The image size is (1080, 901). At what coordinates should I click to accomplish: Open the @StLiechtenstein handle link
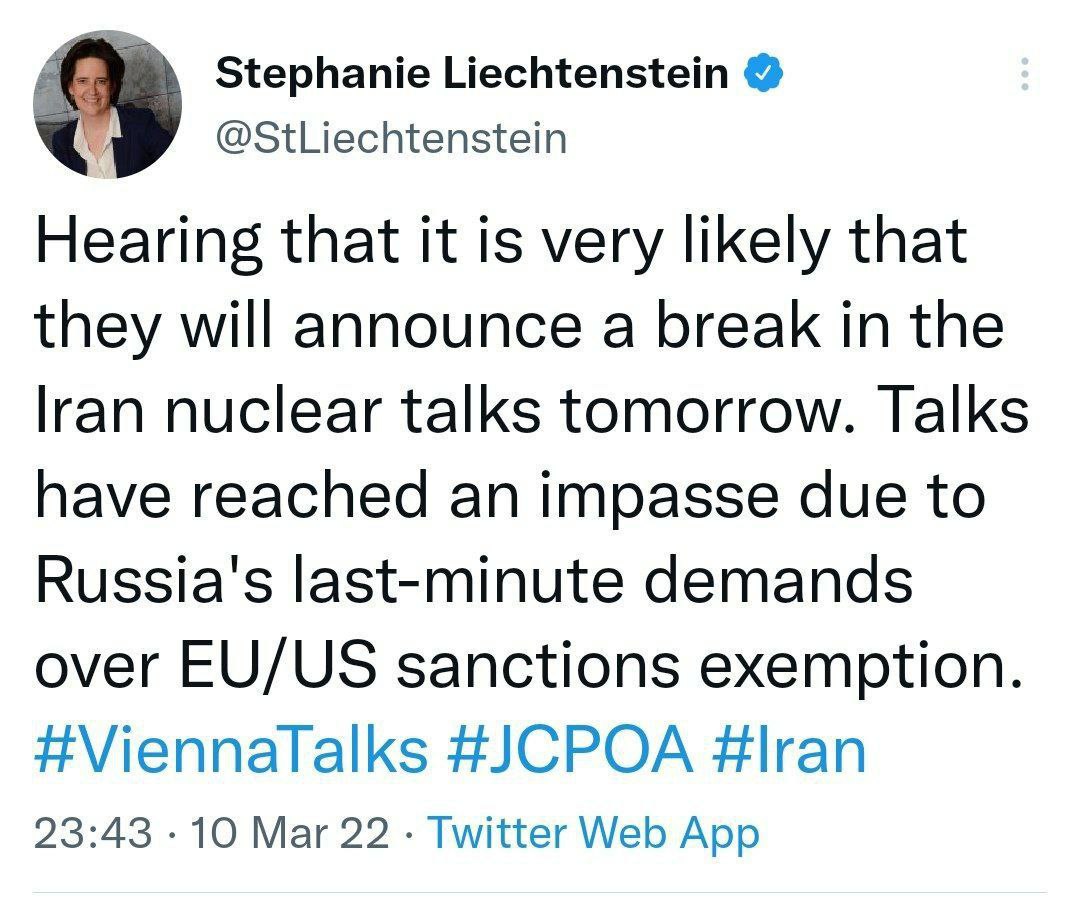click(x=391, y=138)
